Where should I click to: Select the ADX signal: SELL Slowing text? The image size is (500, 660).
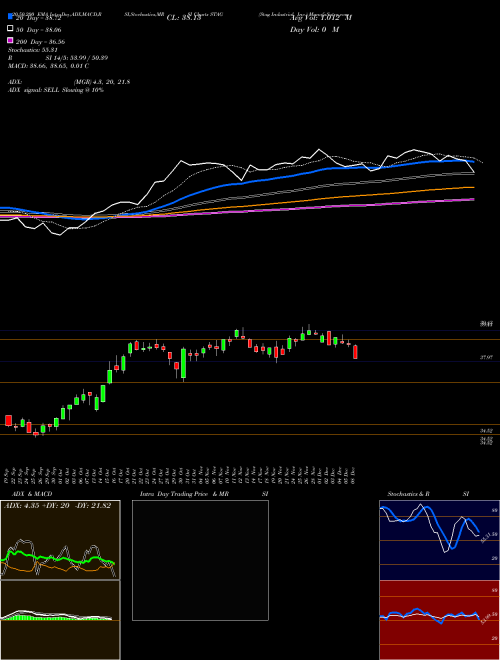[x=56, y=90]
